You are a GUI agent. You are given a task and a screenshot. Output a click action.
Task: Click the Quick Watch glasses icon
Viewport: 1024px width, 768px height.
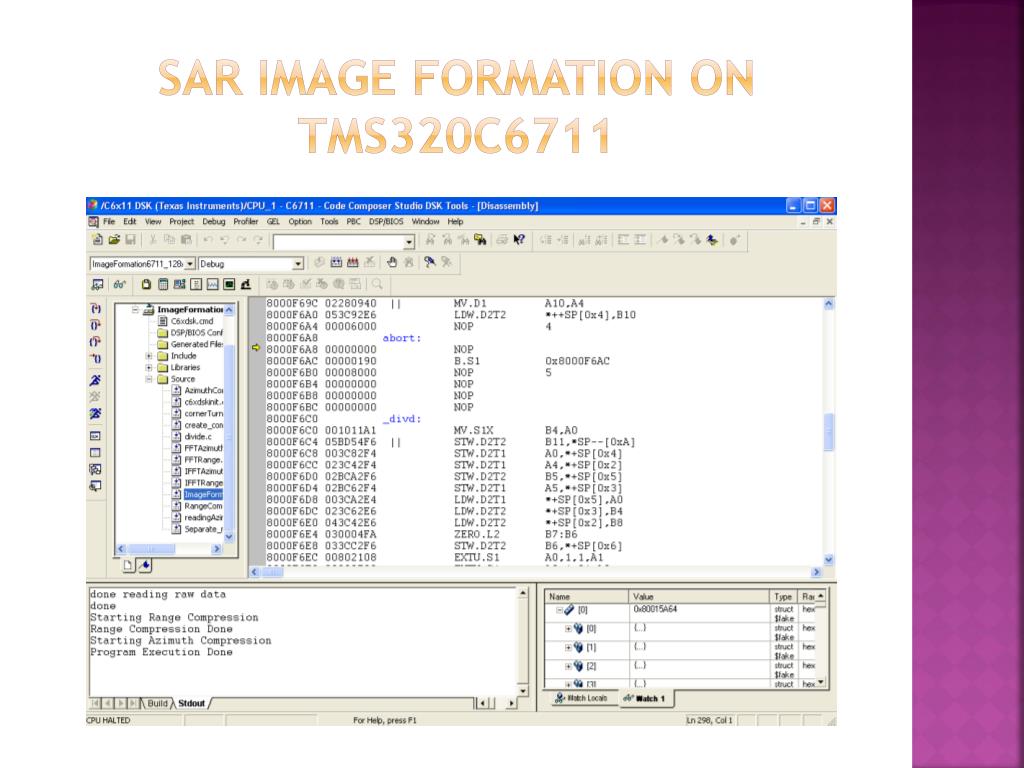tap(120, 284)
